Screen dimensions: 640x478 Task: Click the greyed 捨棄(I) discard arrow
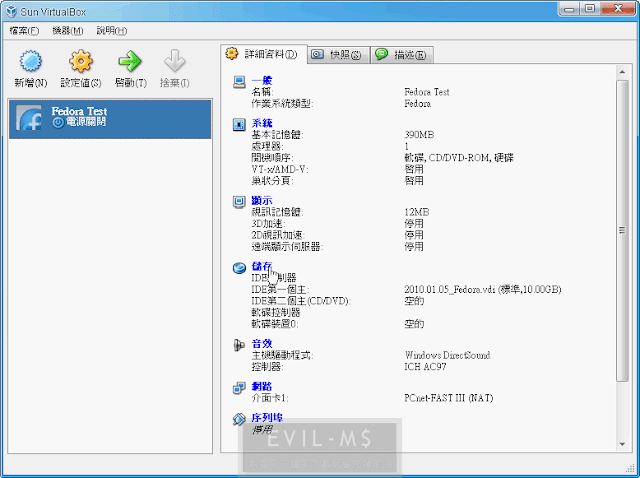[175, 61]
